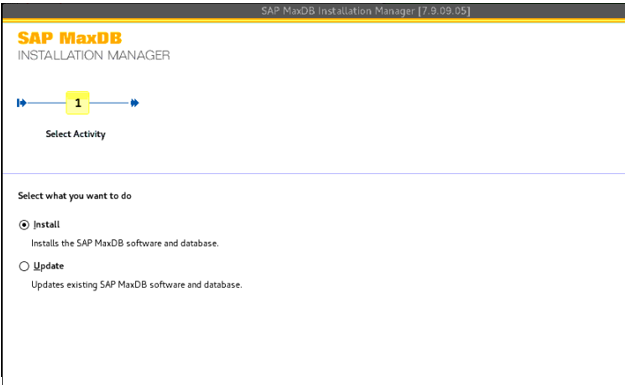Click "Select what you want to do" text
The width and height of the screenshot is (626, 385).
(x=75, y=196)
